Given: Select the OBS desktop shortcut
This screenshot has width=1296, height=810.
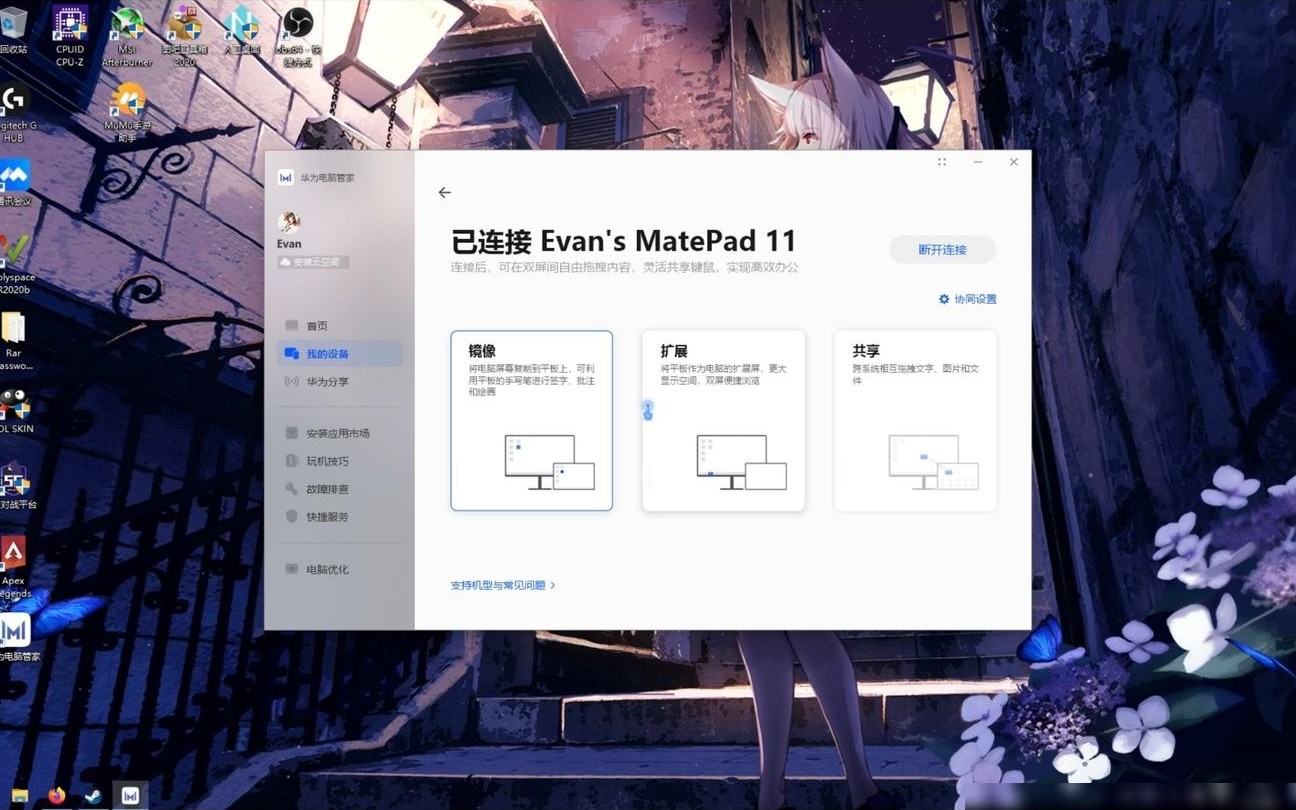Looking at the screenshot, I should point(297,35).
